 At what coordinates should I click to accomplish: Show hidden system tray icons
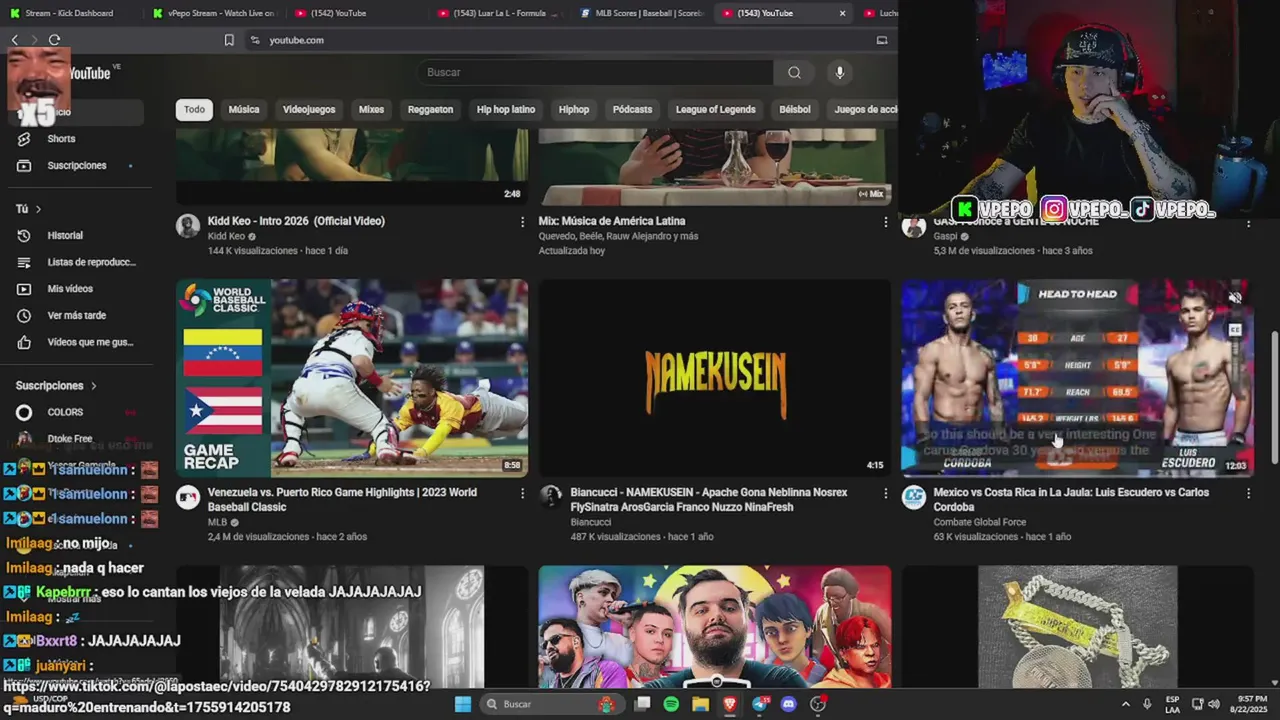point(1126,704)
